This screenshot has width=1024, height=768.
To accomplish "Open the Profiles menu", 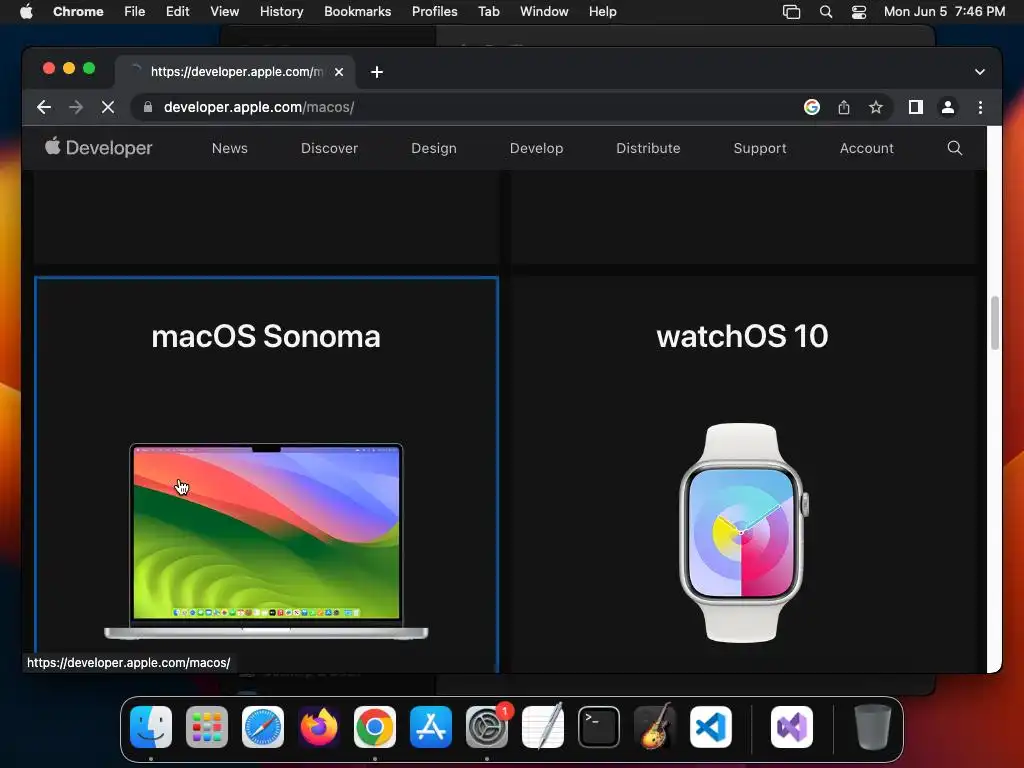I will pyautogui.click(x=434, y=12).
